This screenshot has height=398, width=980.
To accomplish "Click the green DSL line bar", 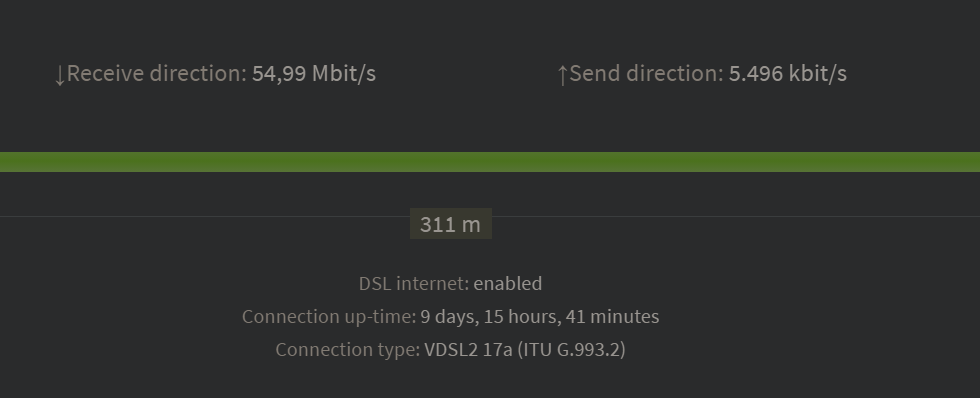I will click(x=490, y=162).
